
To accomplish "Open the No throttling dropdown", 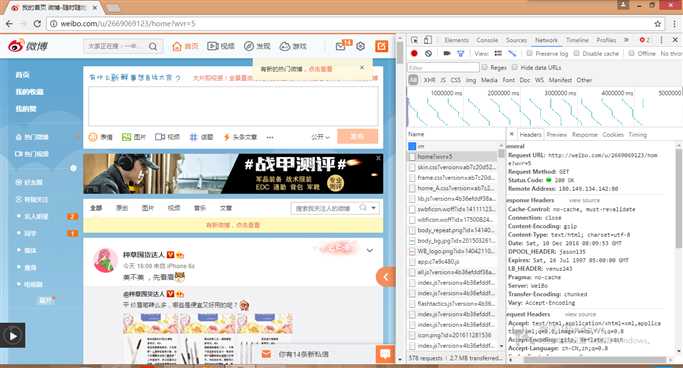I will 671,53.
